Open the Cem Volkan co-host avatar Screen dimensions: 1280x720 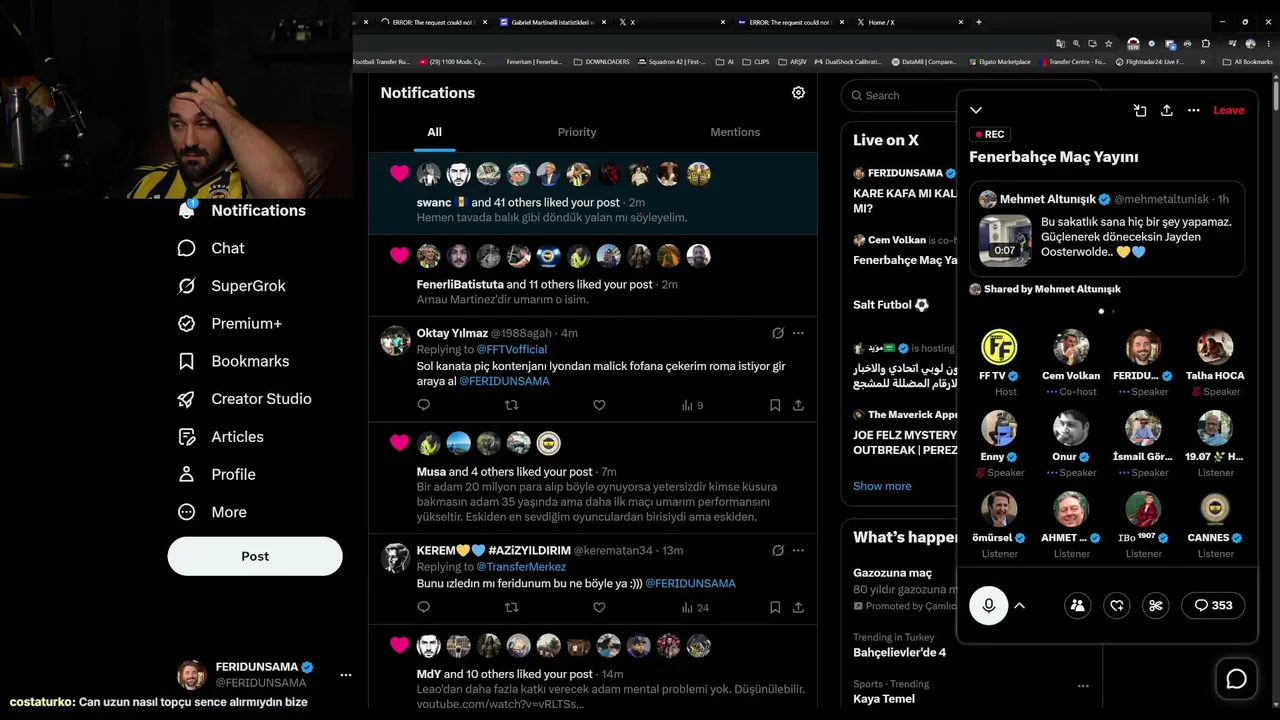pyautogui.click(x=1071, y=347)
